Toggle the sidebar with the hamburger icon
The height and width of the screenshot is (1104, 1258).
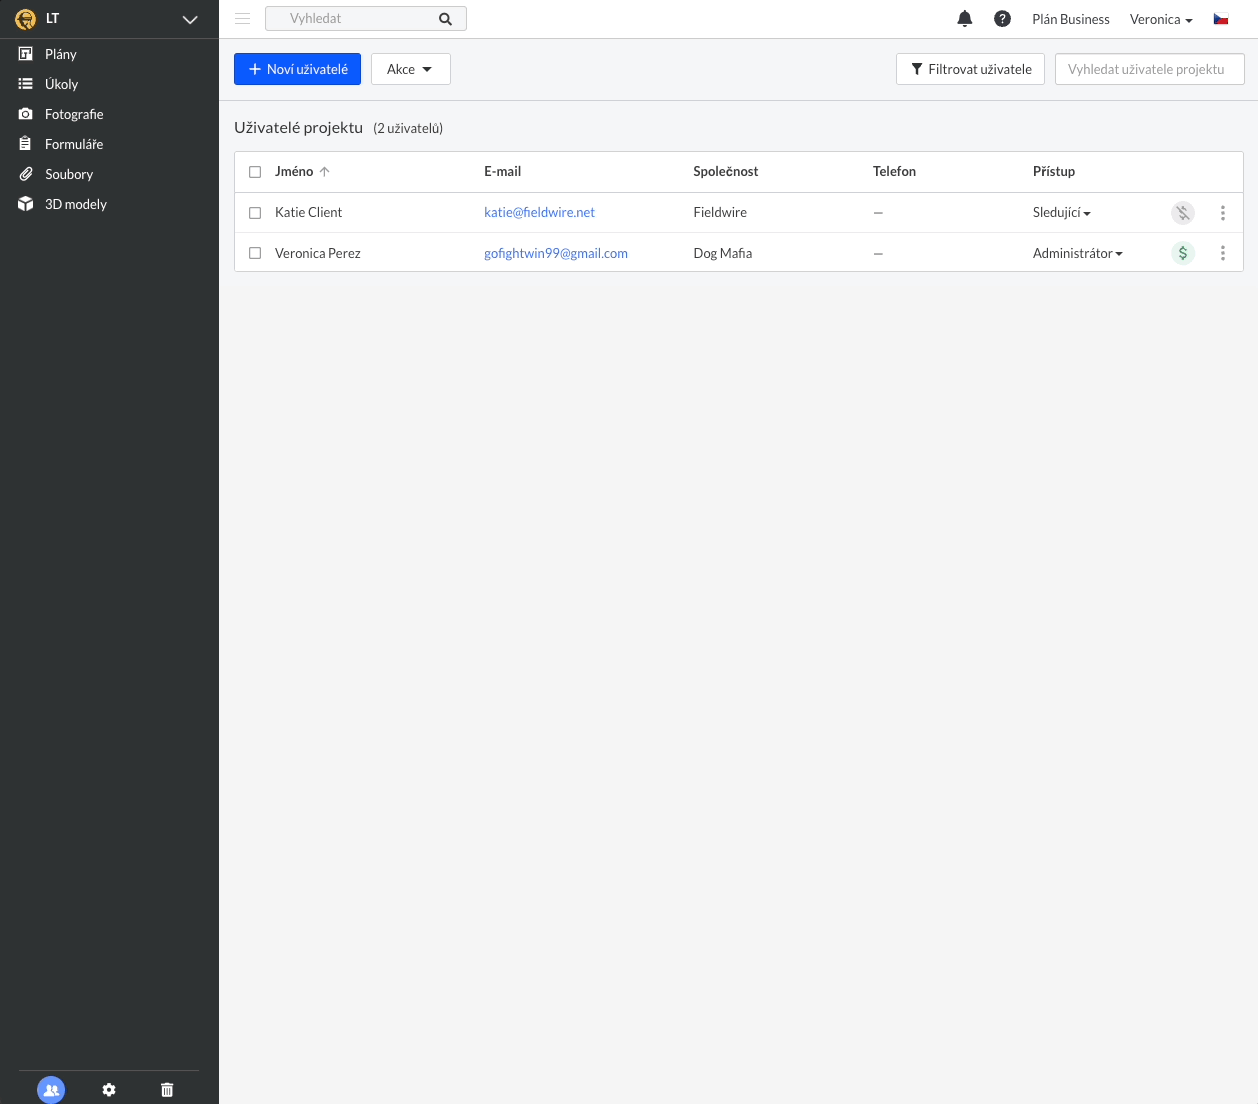[x=242, y=19]
